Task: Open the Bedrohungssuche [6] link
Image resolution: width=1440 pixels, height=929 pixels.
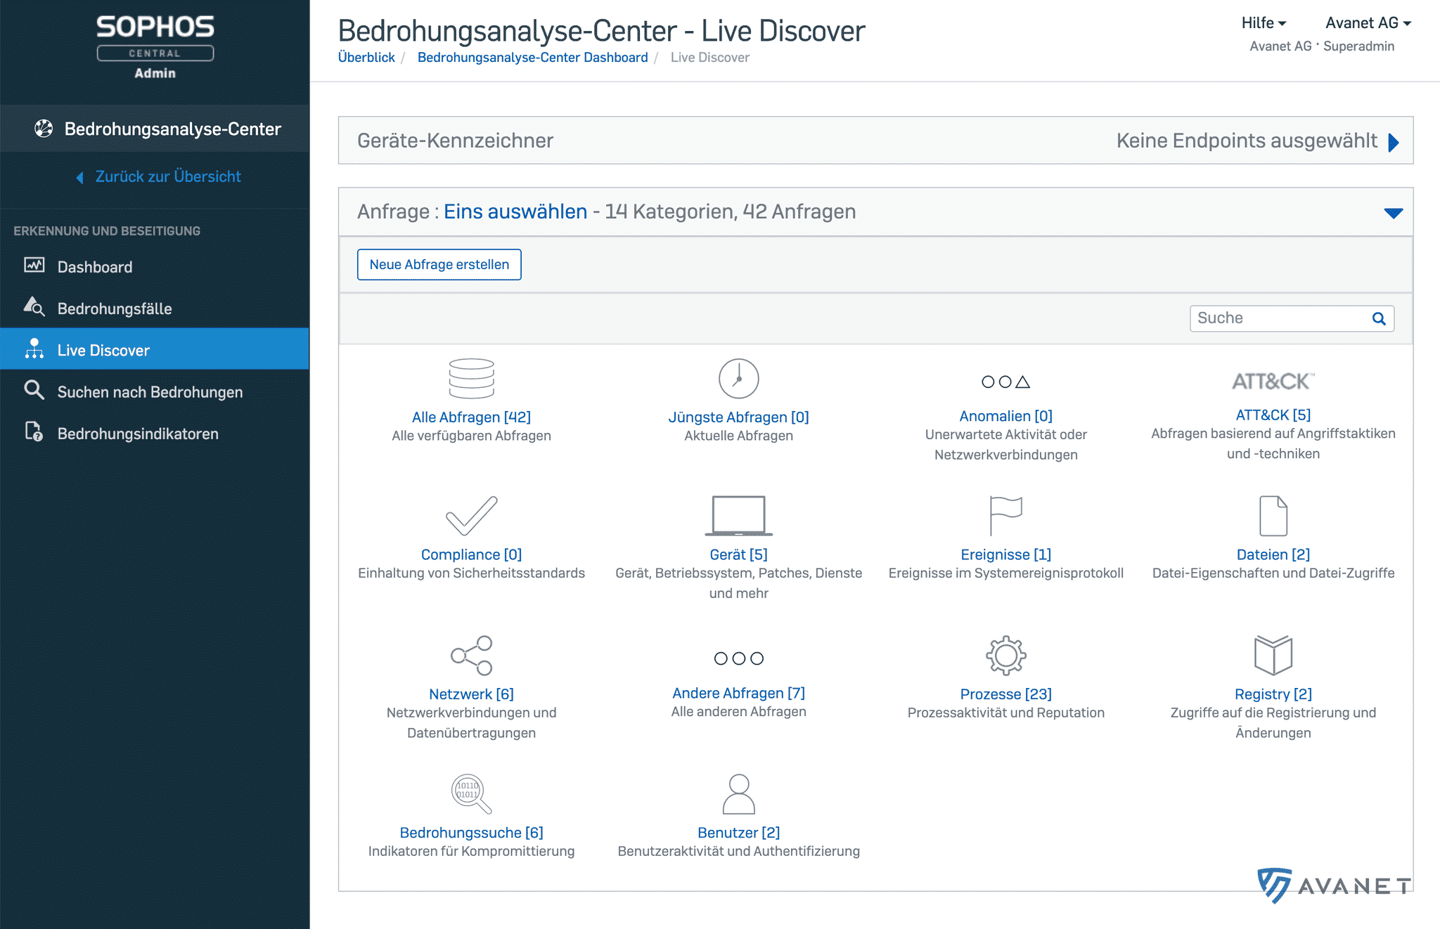Action: click(471, 833)
